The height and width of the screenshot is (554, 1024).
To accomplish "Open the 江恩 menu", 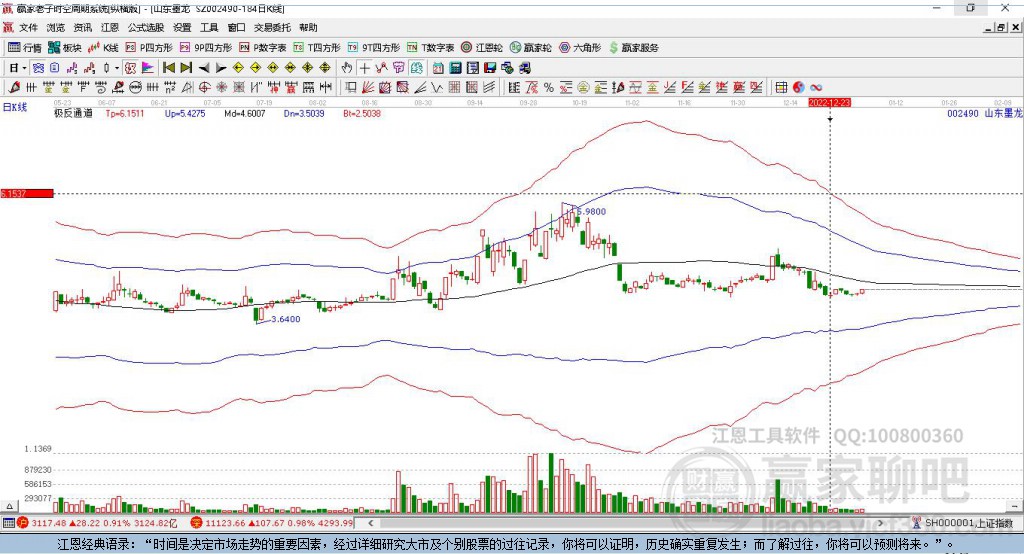I will [x=110, y=27].
